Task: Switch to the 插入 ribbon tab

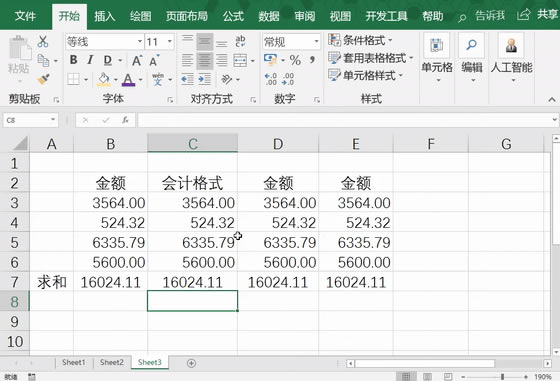Action: click(104, 16)
